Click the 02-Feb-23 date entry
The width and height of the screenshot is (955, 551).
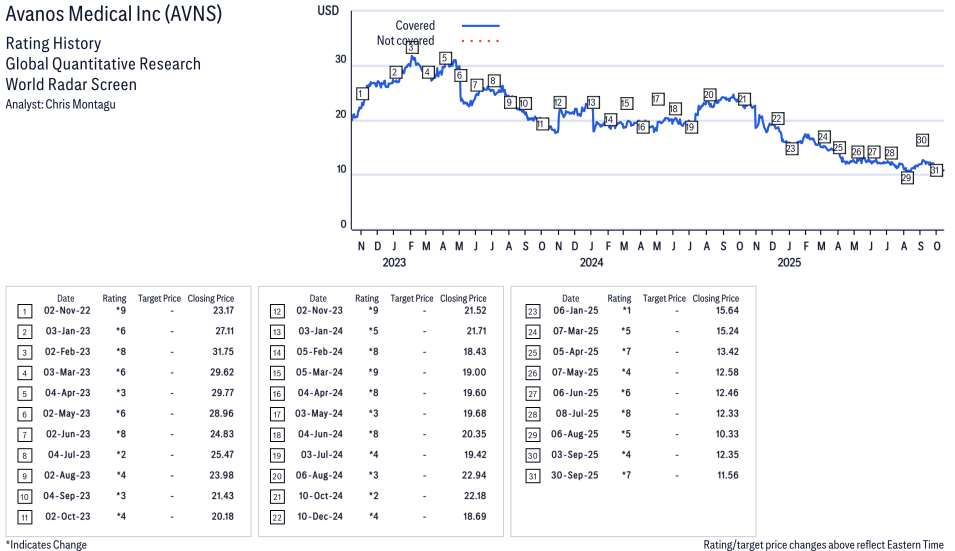[x=66, y=351]
